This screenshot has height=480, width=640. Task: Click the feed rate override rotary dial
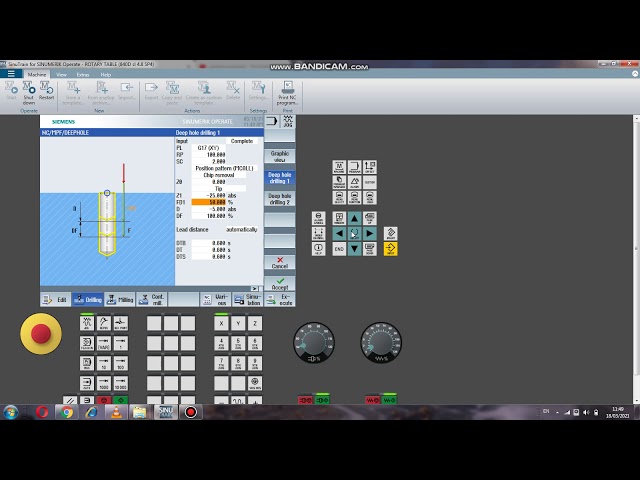point(381,342)
